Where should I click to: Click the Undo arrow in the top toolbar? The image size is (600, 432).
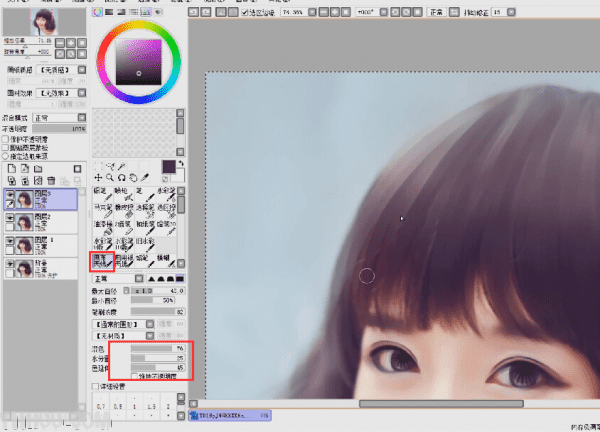[x=193, y=12]
